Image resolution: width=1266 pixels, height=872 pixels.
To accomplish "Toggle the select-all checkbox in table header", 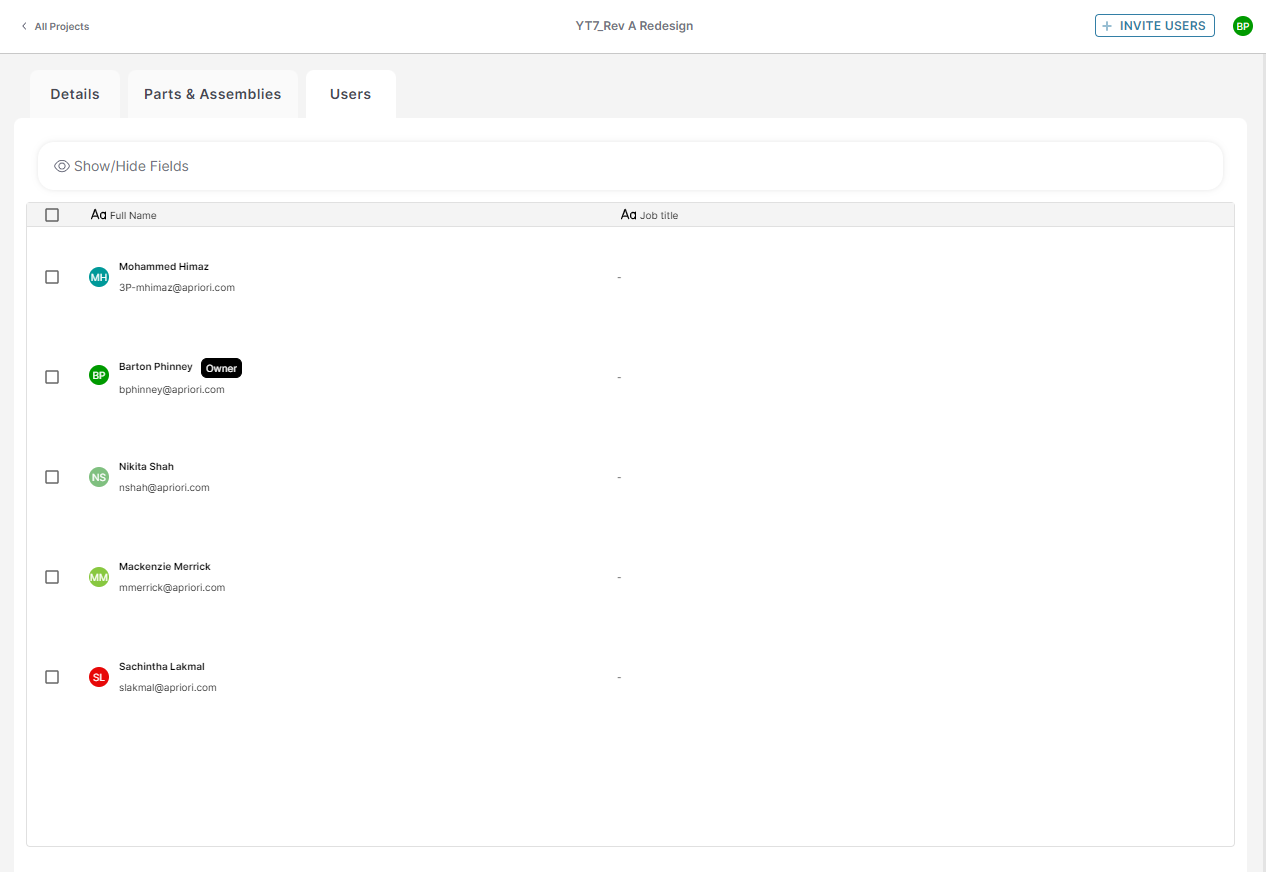I will tap(52, 215).
